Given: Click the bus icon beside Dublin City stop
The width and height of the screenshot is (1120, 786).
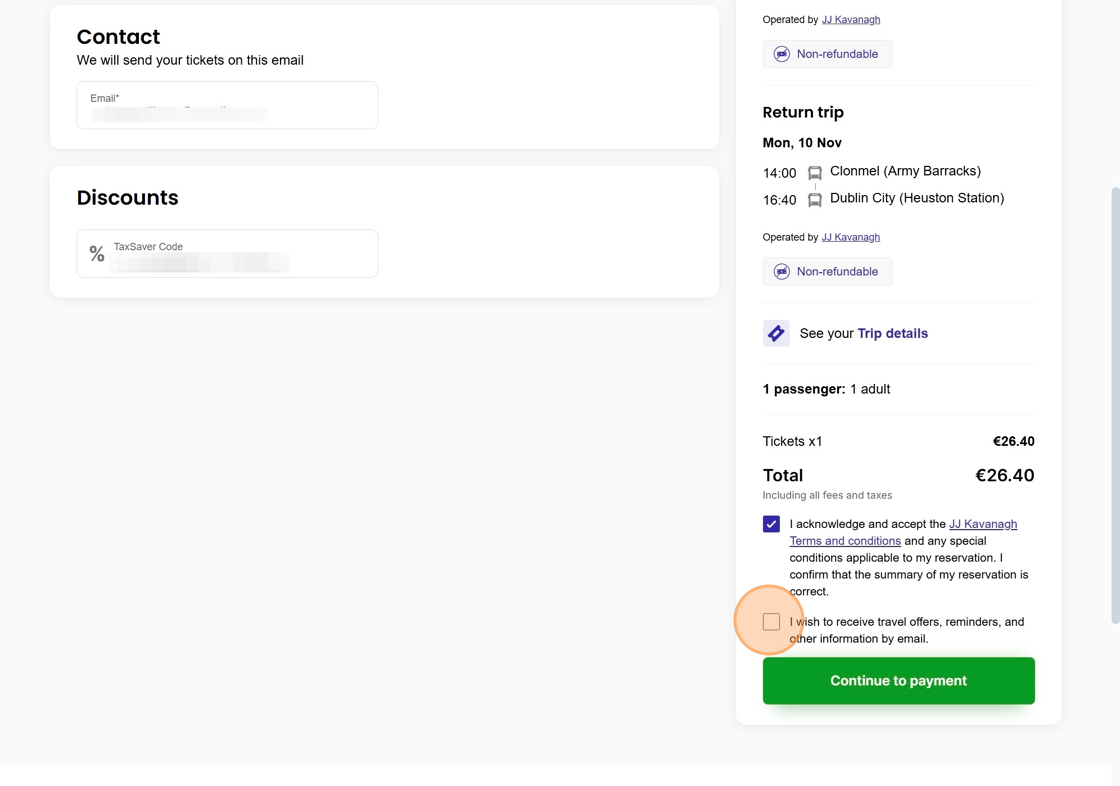Looking at the screenshot, I should (x=815, y=200).
